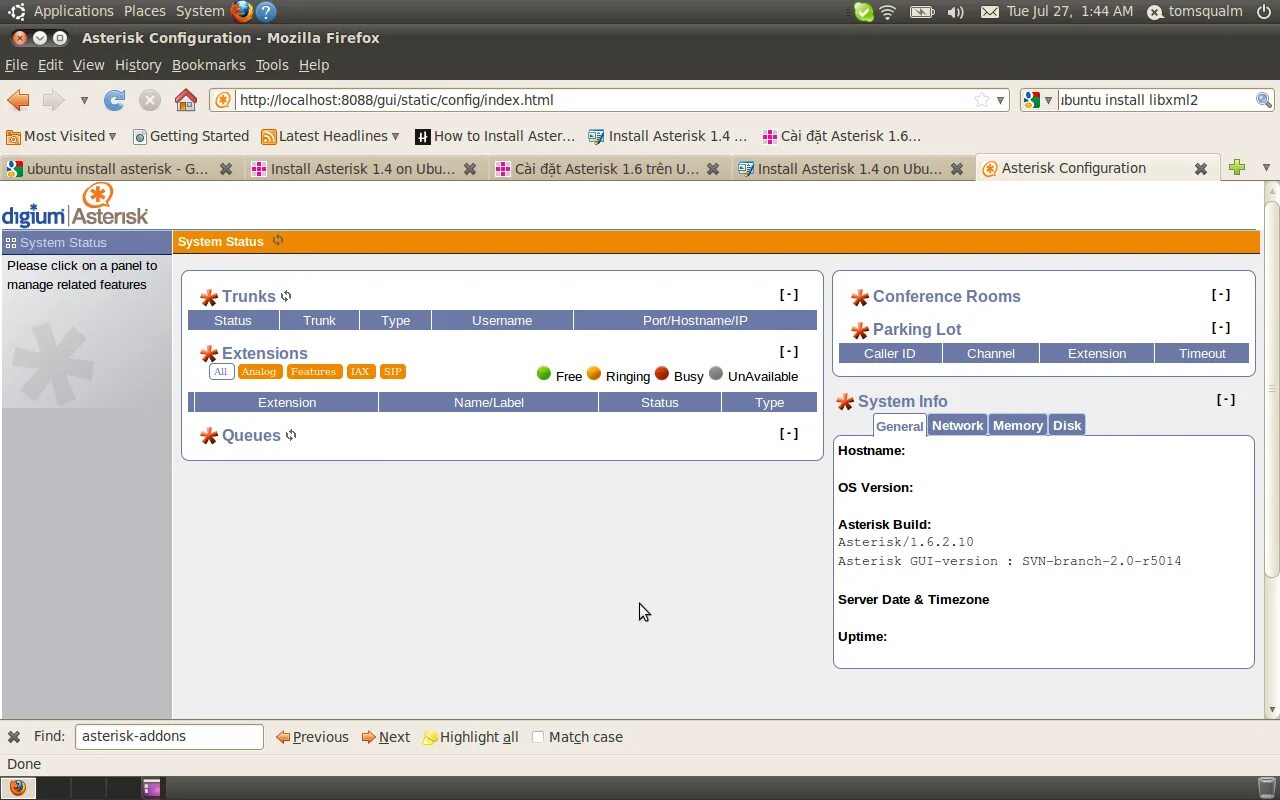Open the trash icon in bottom panel
This screenshot has height=800, width=1280.
[1266, 787]
